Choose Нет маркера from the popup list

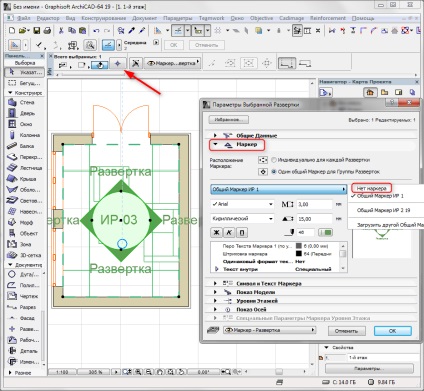371,188
